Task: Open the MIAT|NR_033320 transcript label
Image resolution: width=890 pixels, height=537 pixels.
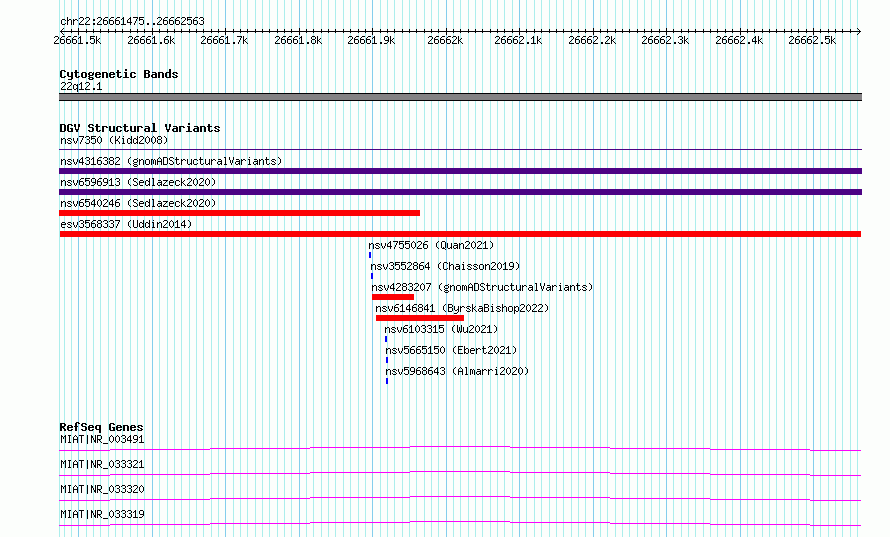Action: click(x=102, y=489)
